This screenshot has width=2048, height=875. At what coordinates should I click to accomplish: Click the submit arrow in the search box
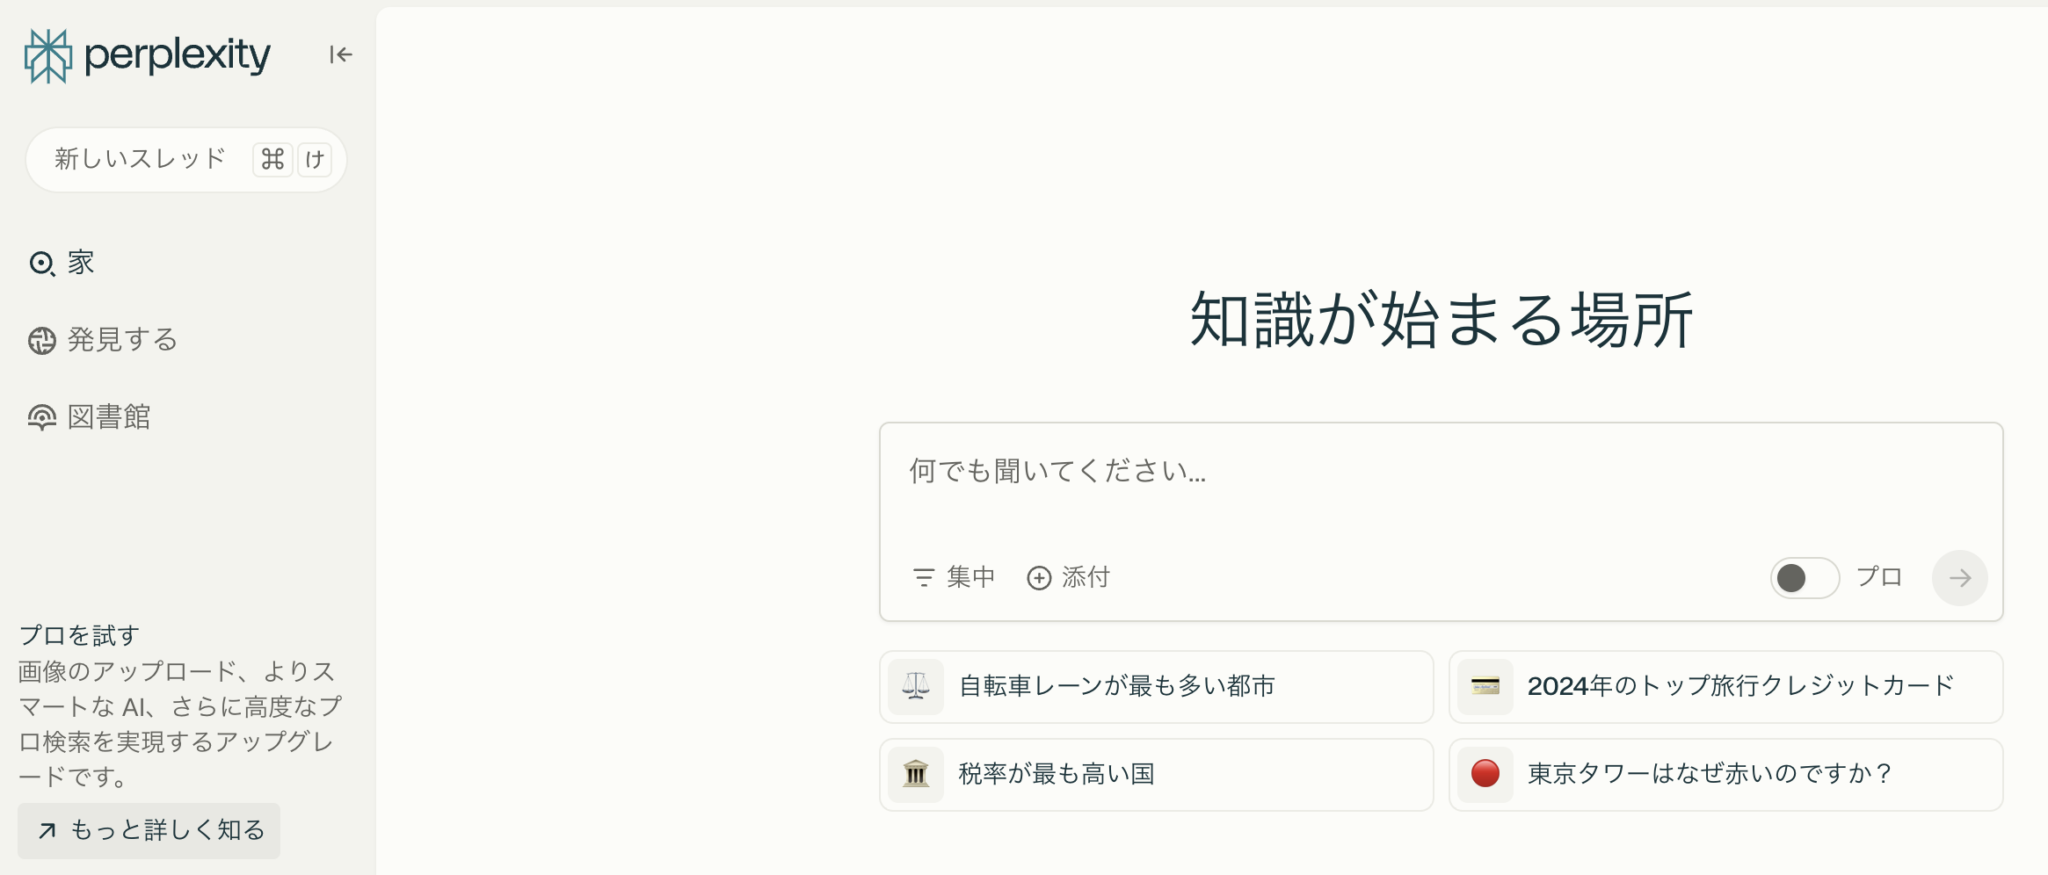1959,578
